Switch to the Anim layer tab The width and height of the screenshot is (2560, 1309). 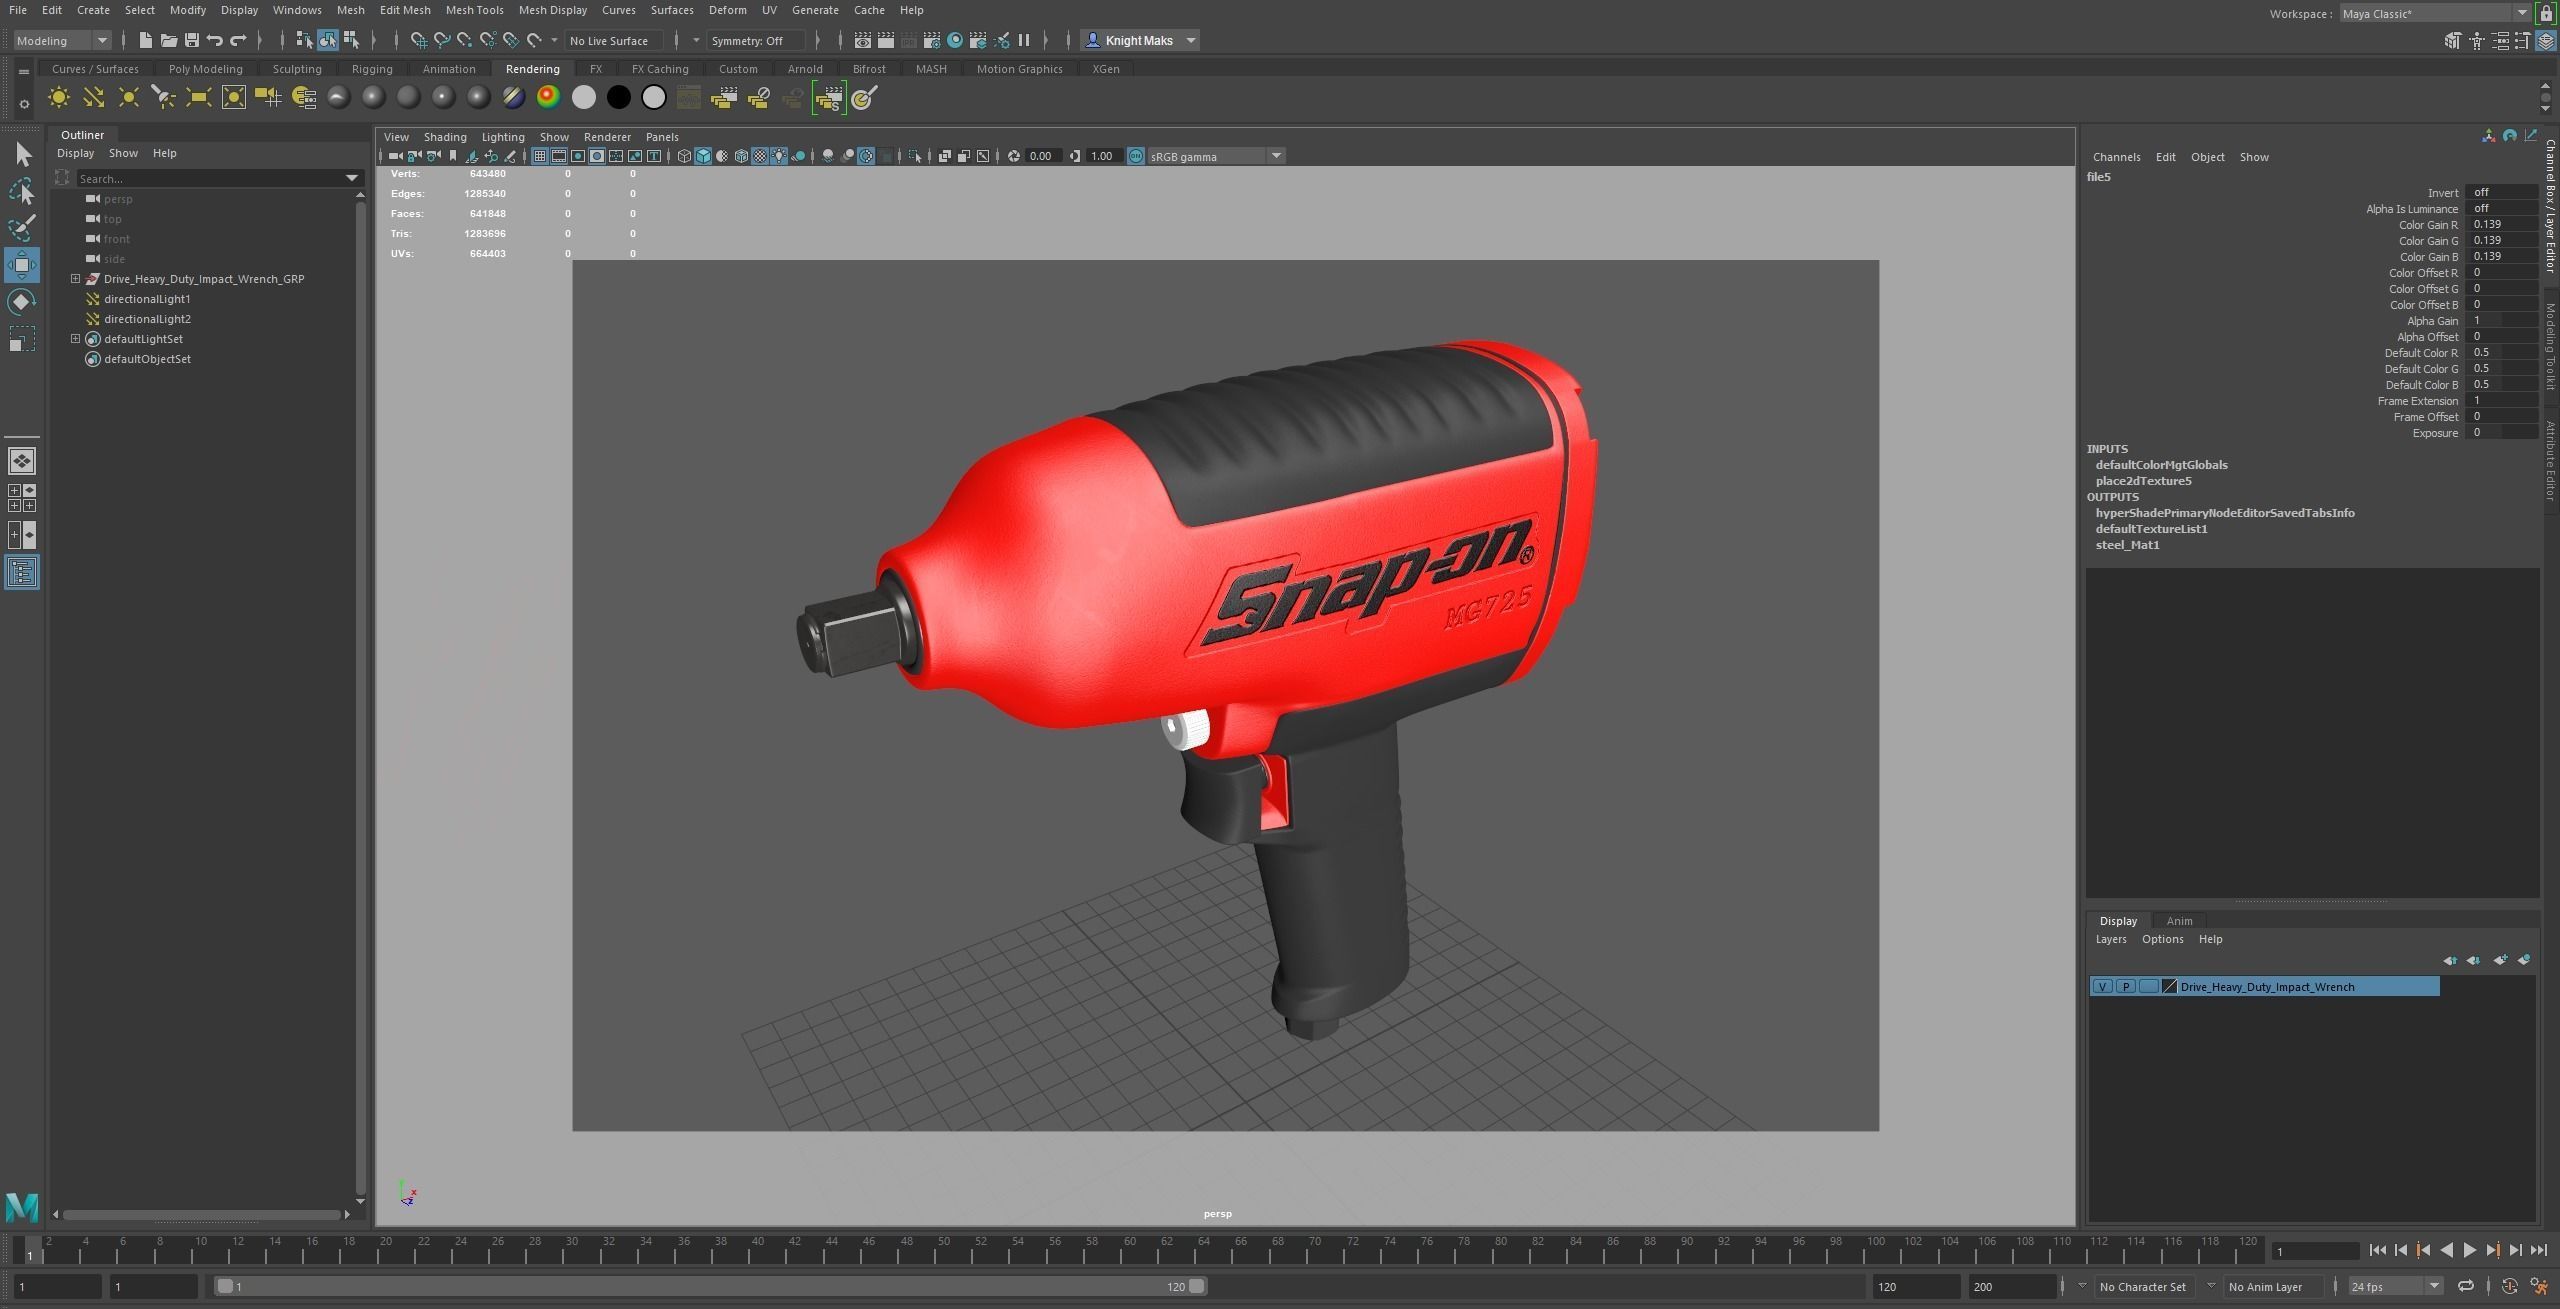point(2179,921)
